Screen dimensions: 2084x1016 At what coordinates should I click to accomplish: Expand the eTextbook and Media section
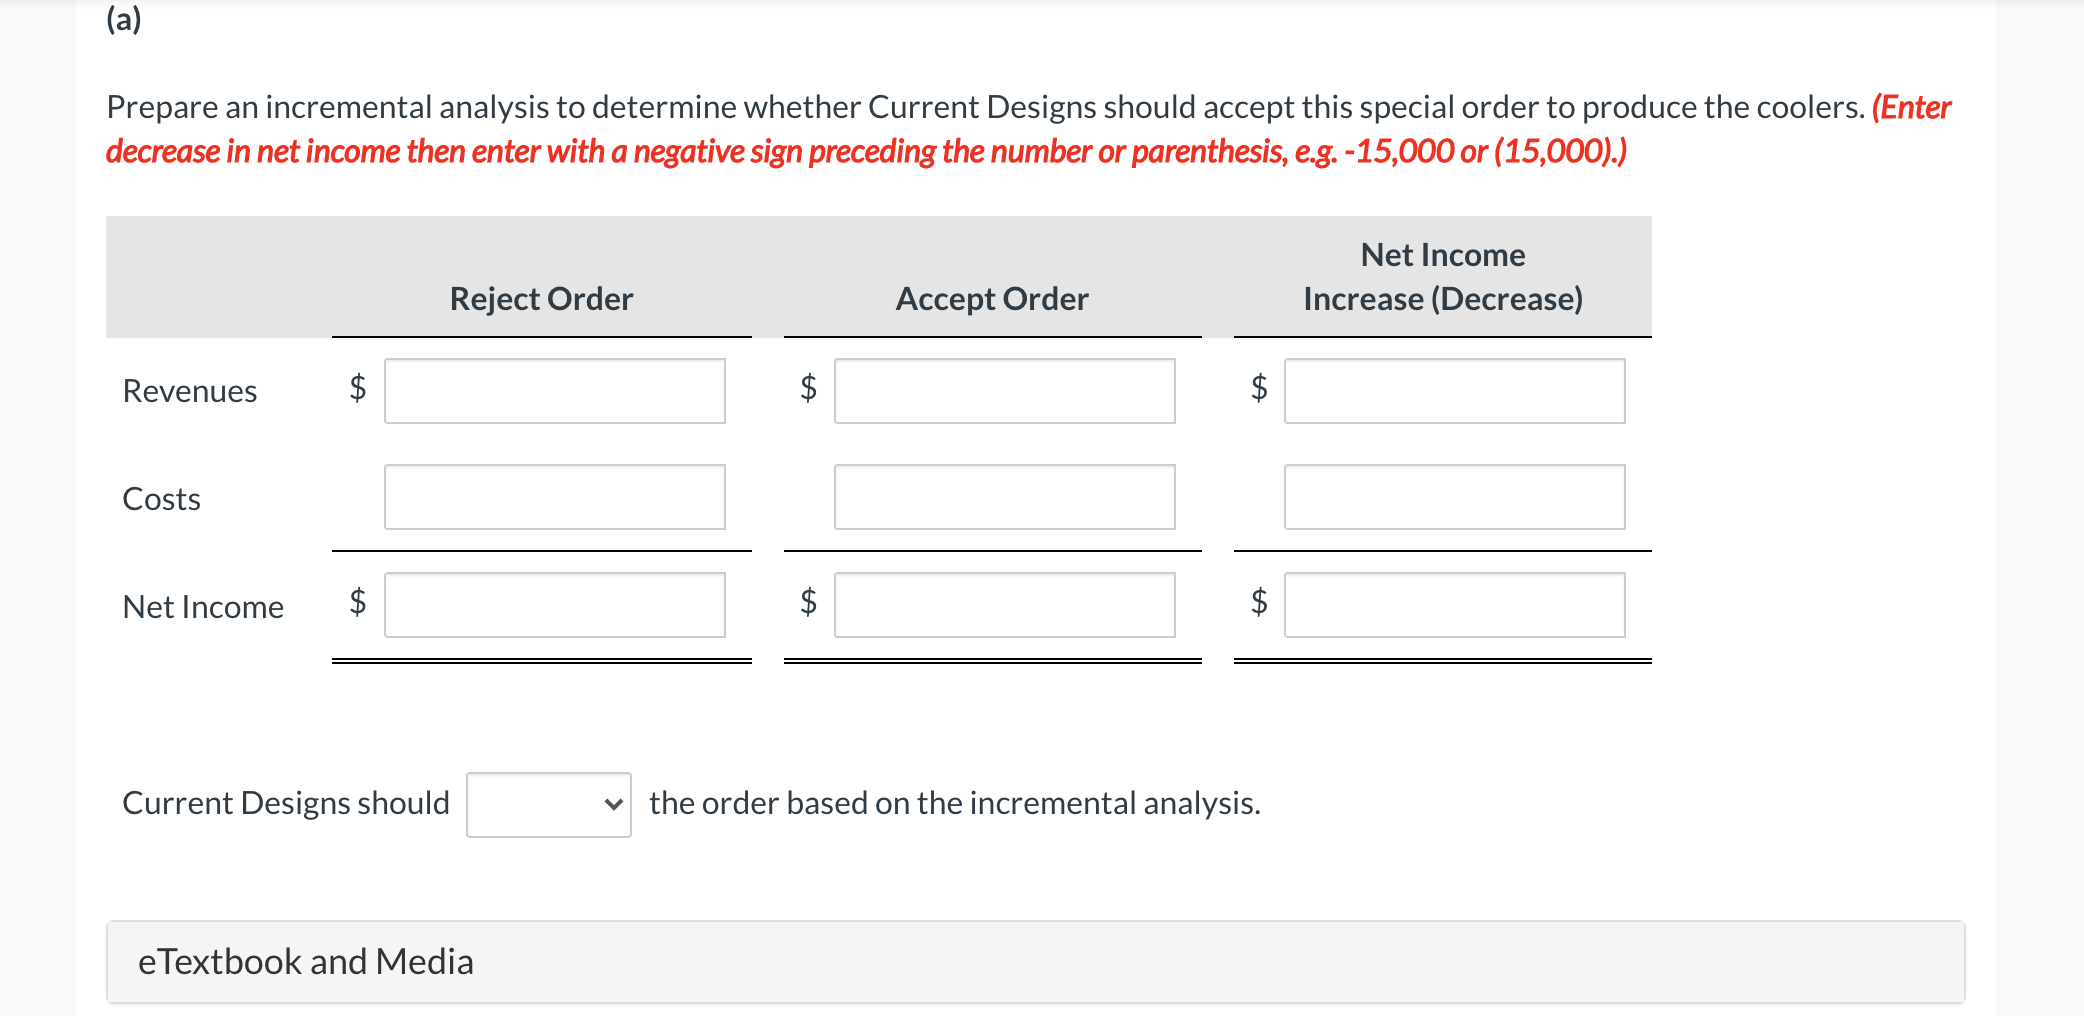coord(305,961)
